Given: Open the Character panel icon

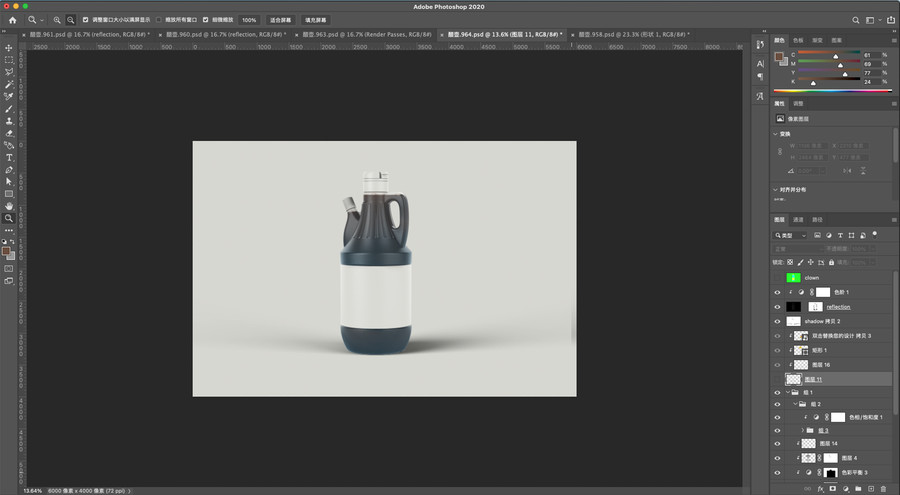Looking at the screenshot, I should pos(760,64).
